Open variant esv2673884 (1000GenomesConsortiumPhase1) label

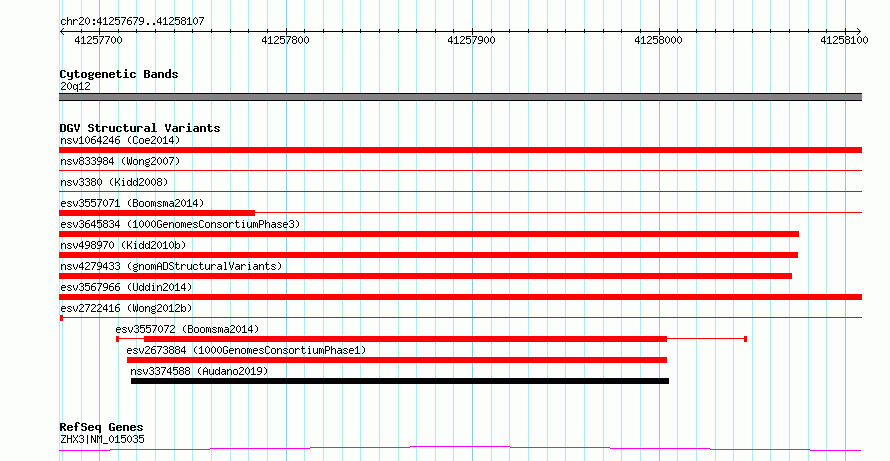coord(246,350)
